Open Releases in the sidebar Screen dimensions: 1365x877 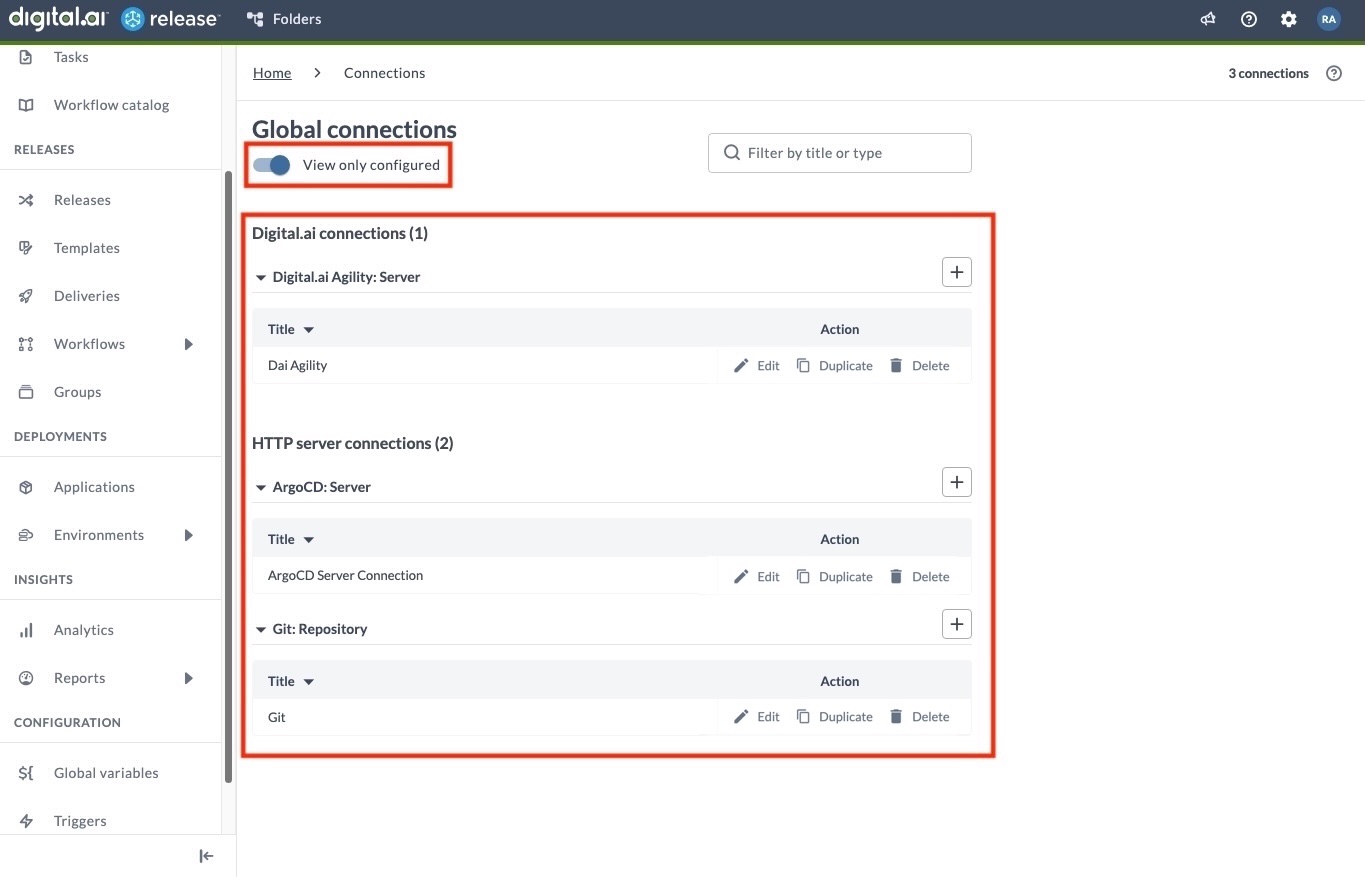coord(82,200)
